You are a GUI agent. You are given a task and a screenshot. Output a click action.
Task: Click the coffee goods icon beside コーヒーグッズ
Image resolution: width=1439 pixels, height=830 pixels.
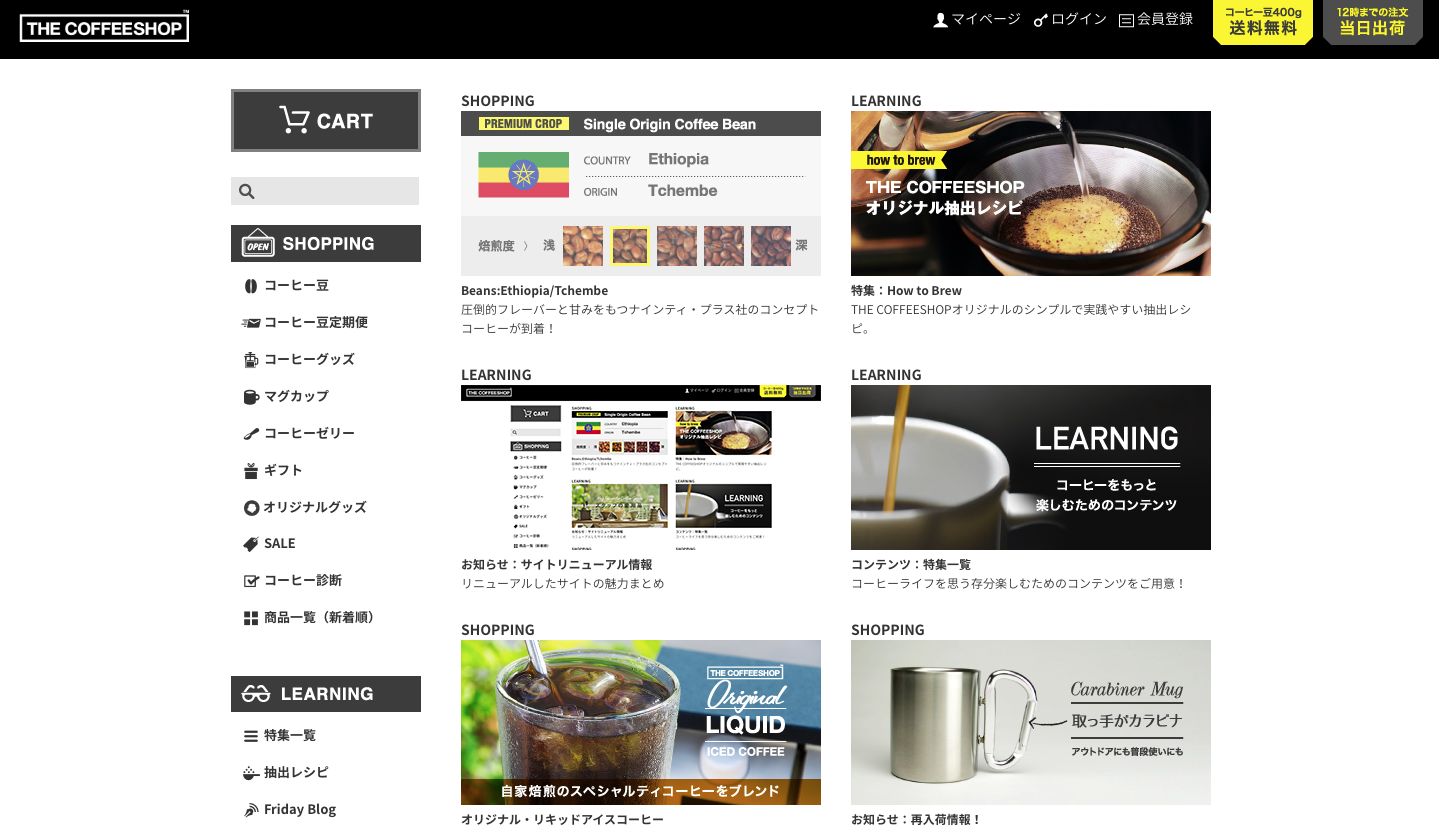click(x=251, y=360)
